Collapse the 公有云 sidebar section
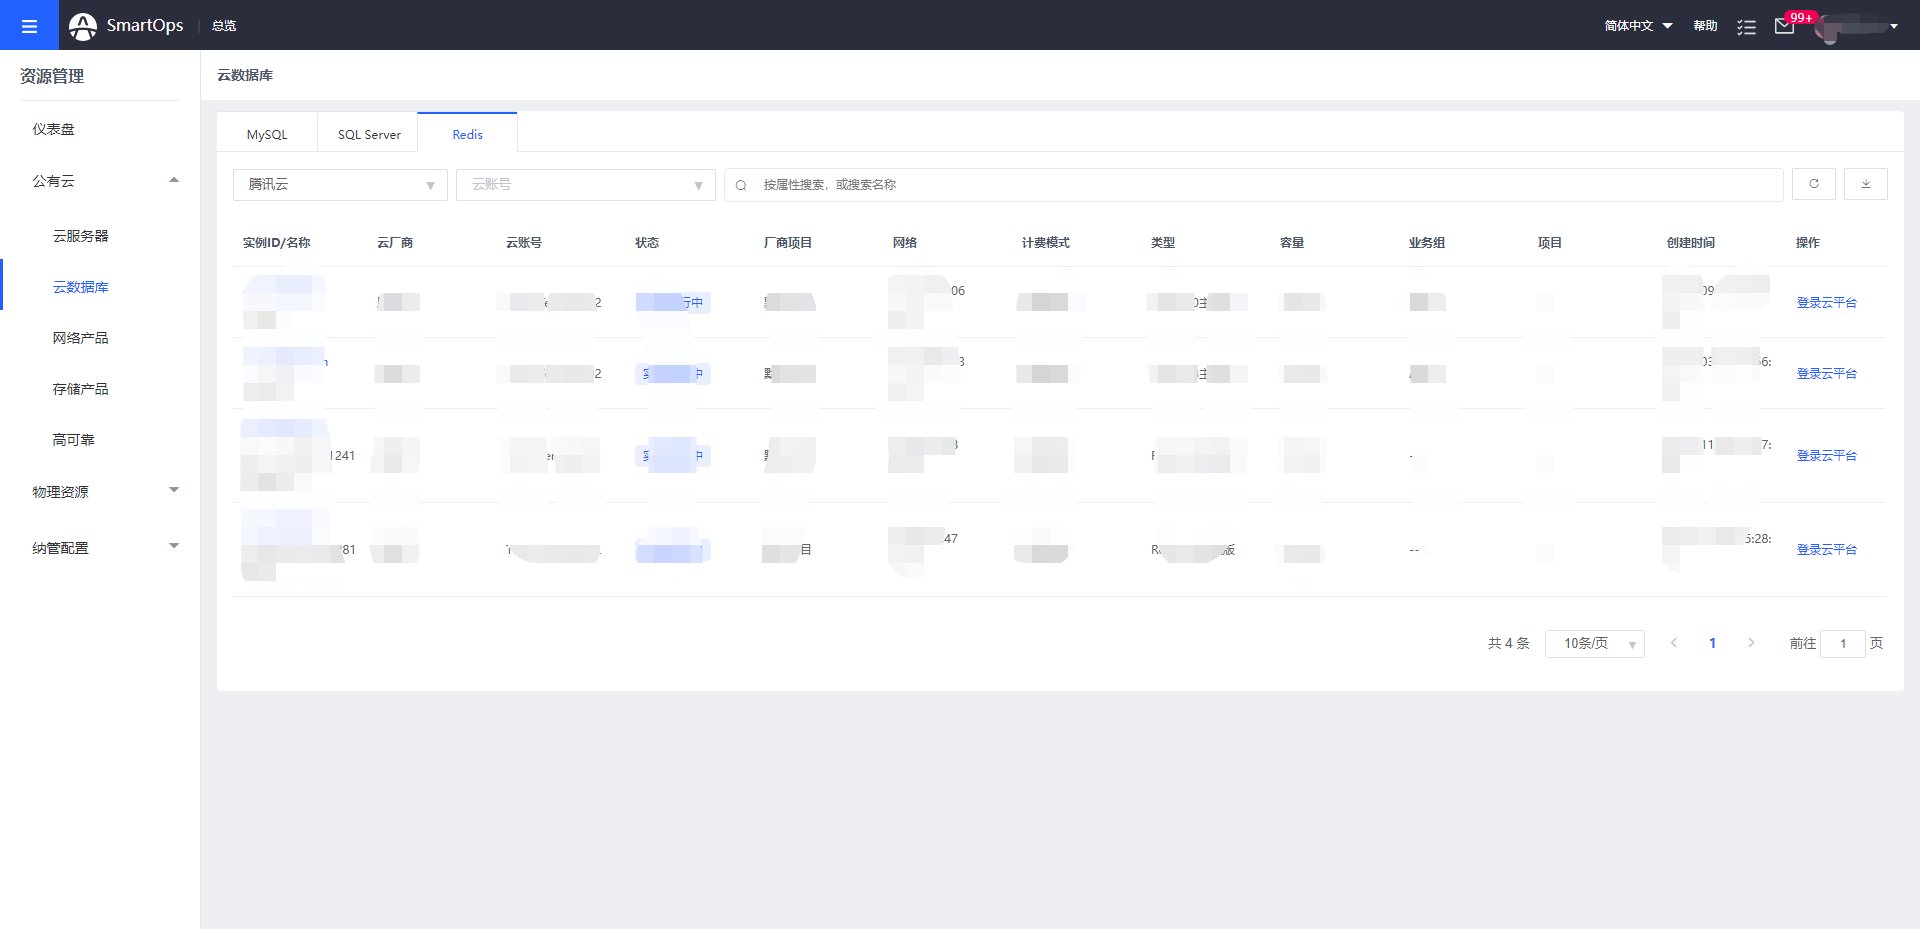This screenshot has height=929, width=1920. 174,181
